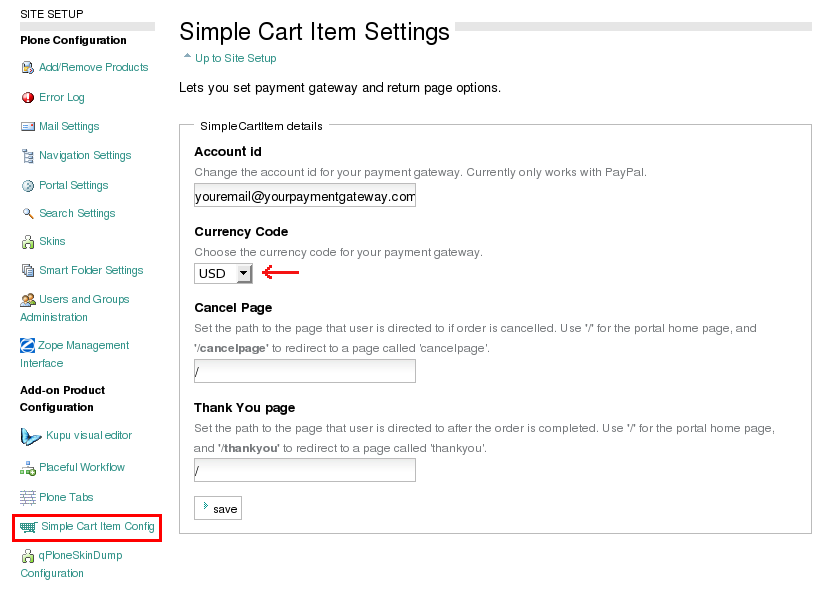Click the up arrow beside Site Setup link
This screenshot has width=834, height=593.
click(187, 55)
